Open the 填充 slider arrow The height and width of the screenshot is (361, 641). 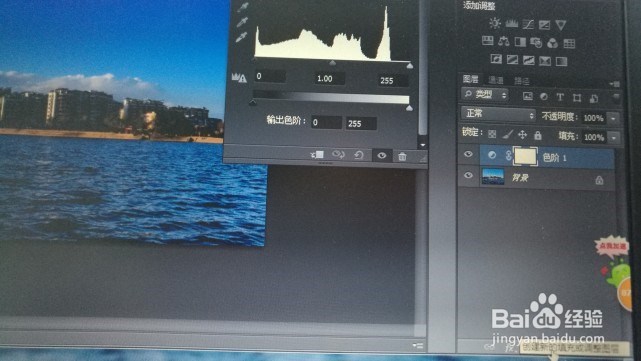[x=614, y=138]
